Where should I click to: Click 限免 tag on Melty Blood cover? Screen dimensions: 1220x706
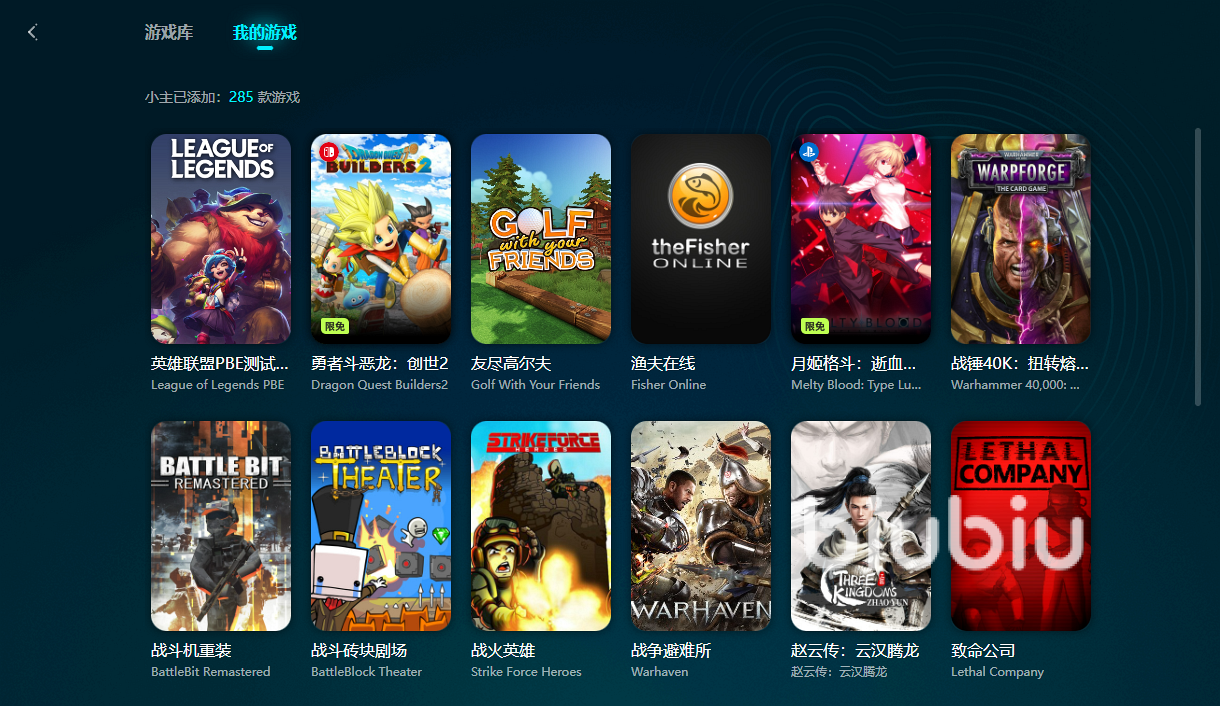(x=815, y=326)
